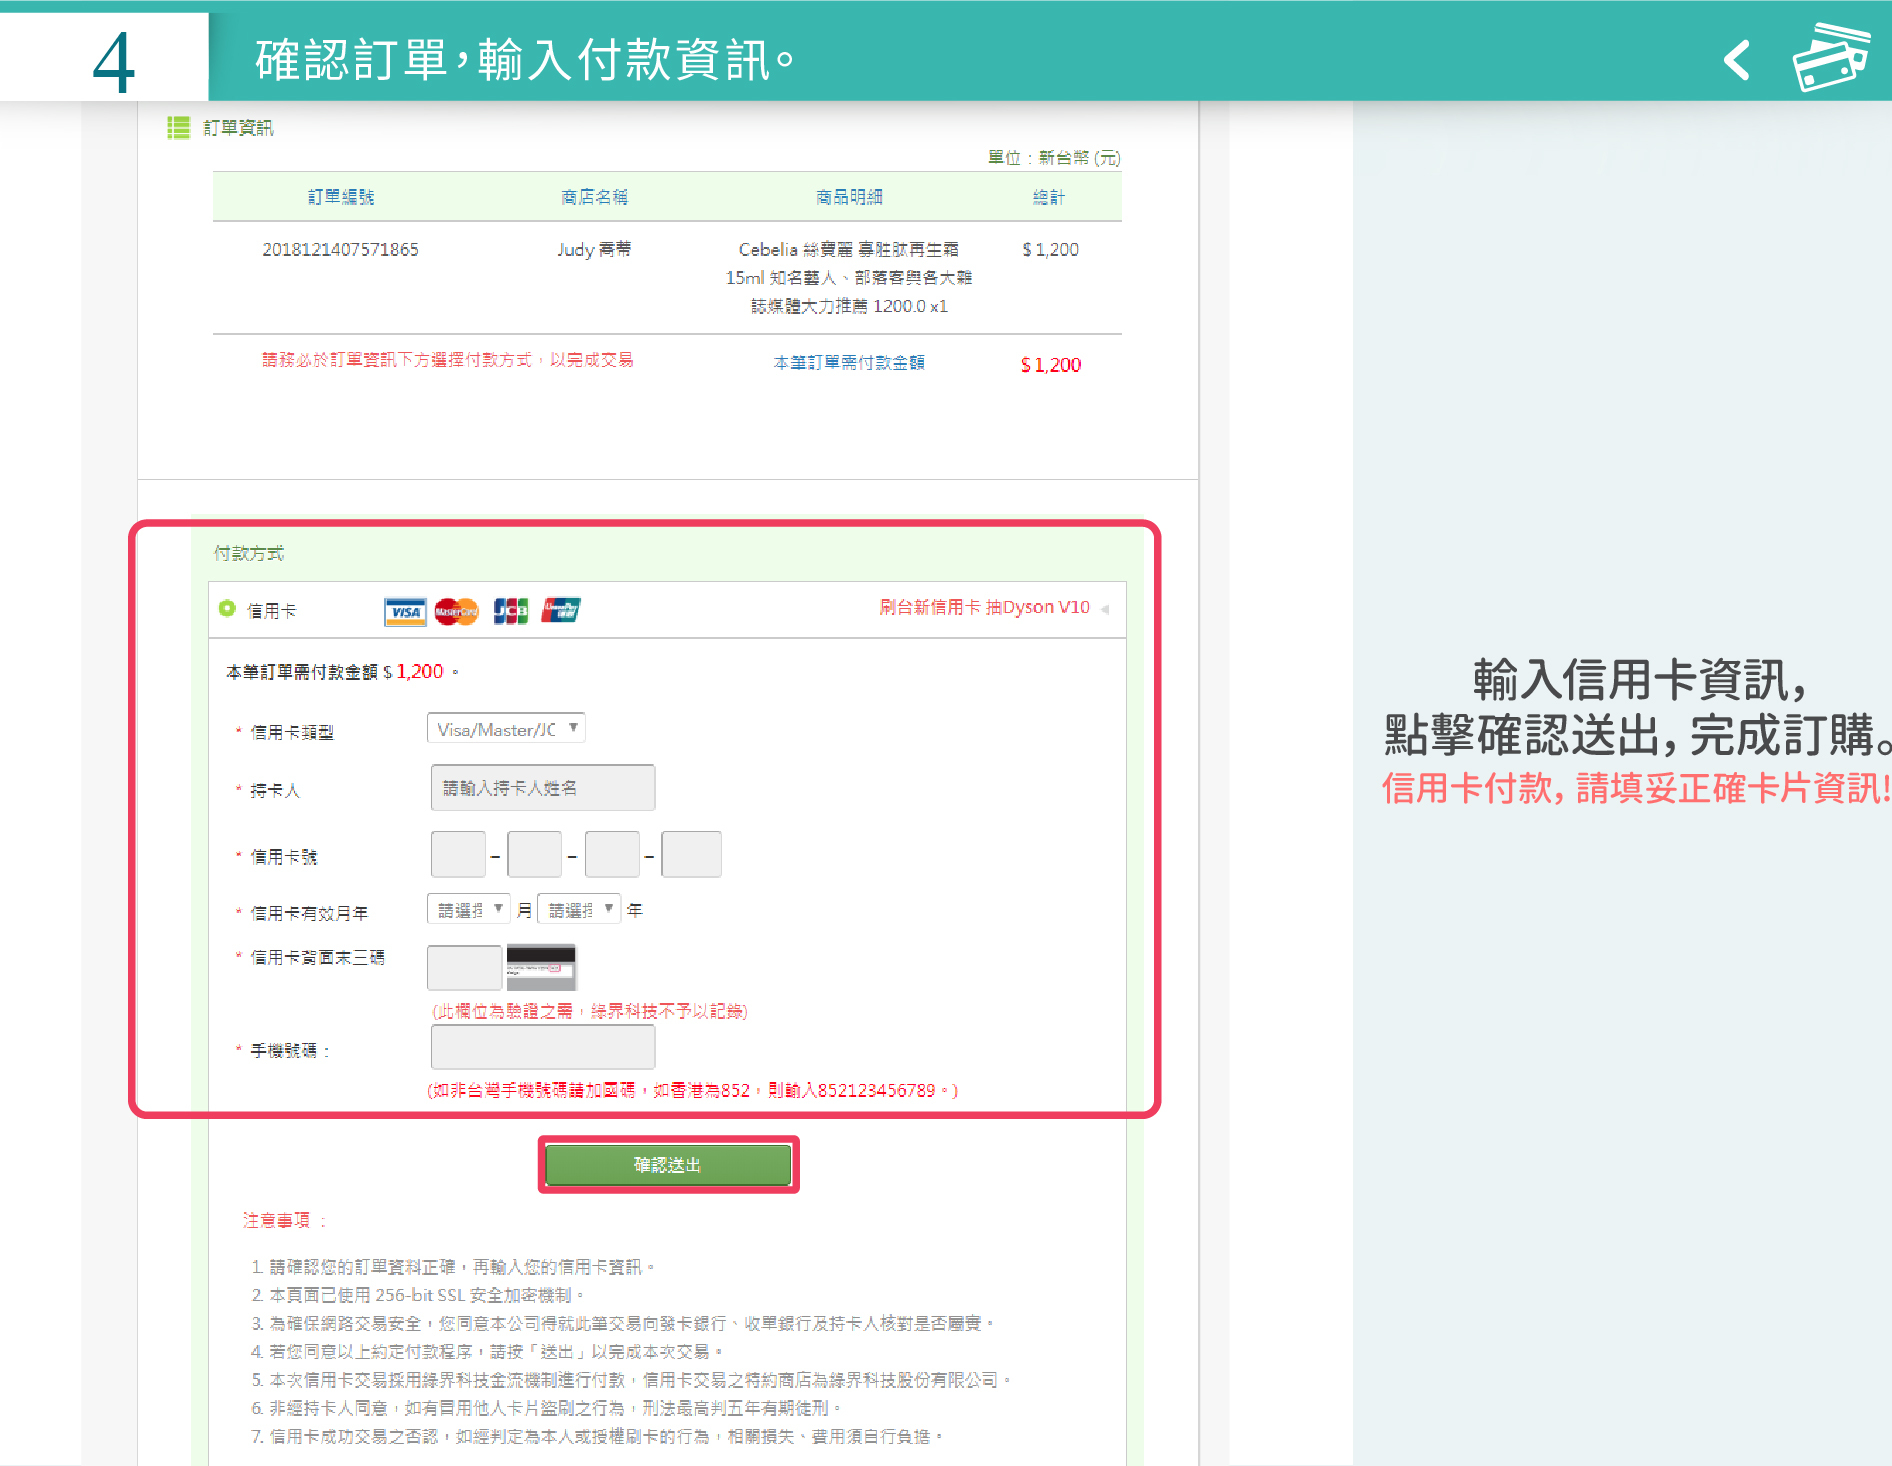Open the Visa/Master/JCB card type dropdown
This screenshot has width=1892, height=1466.
(506, 729)
